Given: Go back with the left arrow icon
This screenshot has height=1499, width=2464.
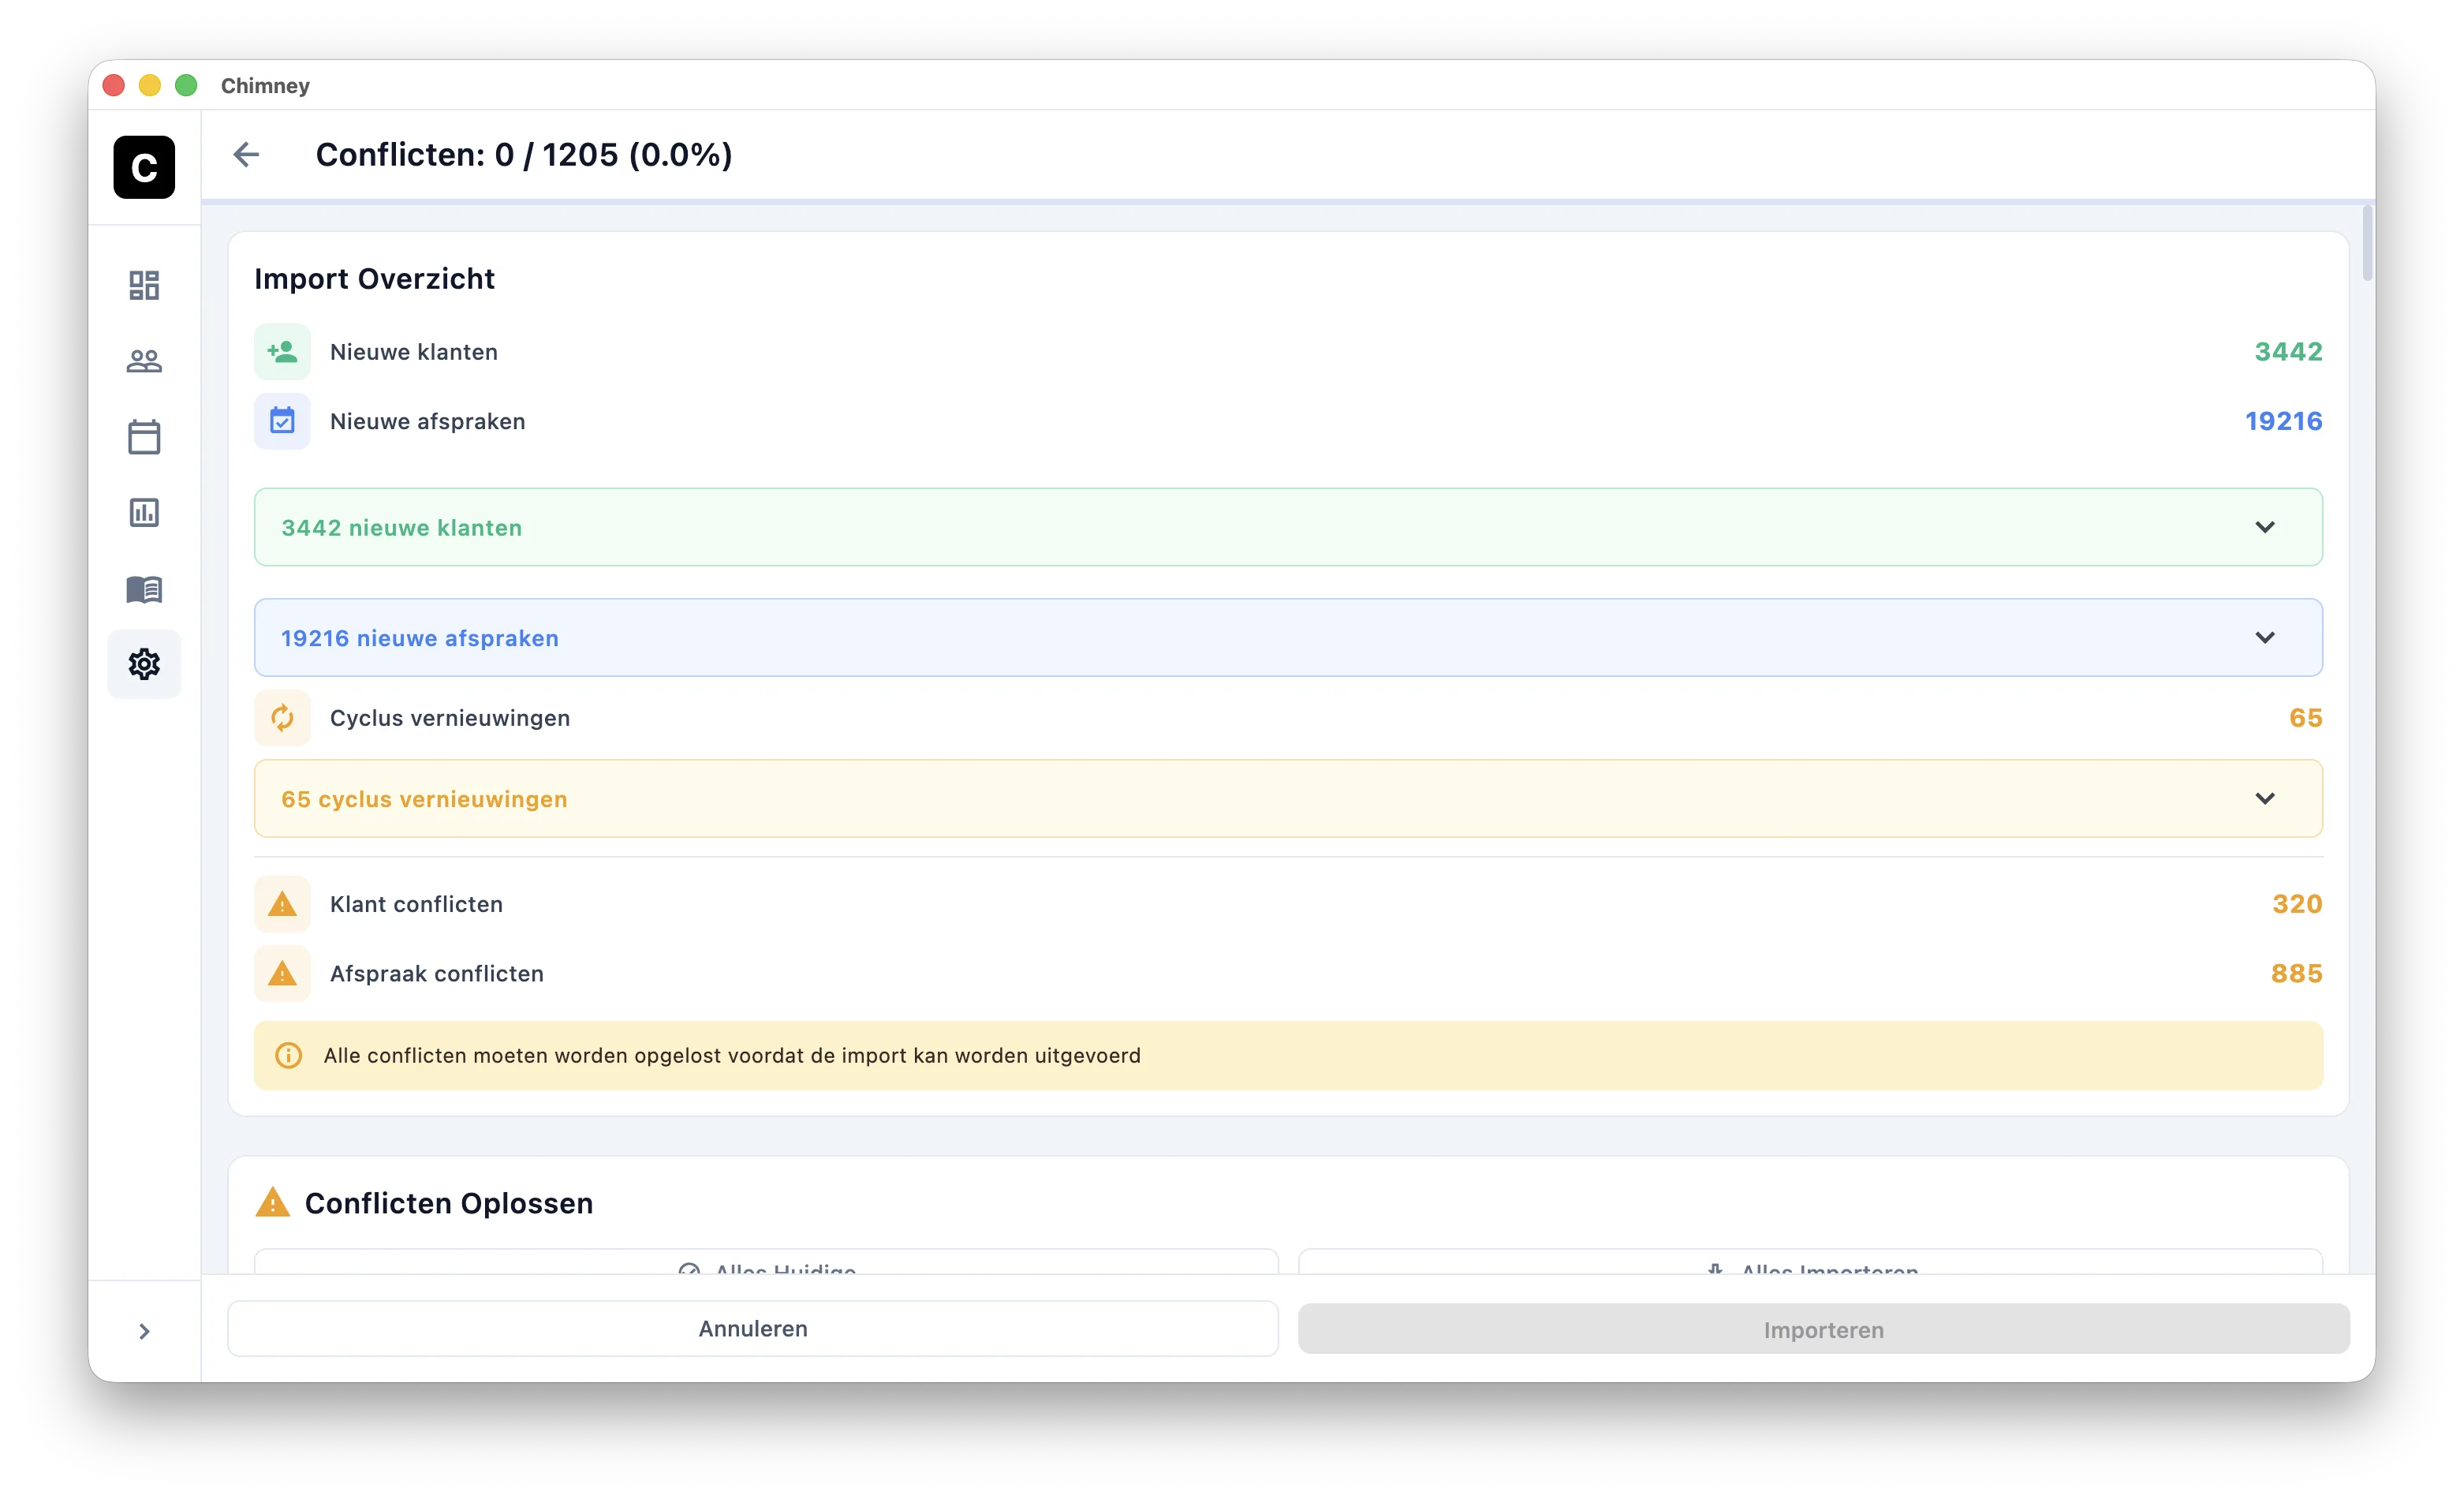Looking at the screenshot, I should click(246, 154).
